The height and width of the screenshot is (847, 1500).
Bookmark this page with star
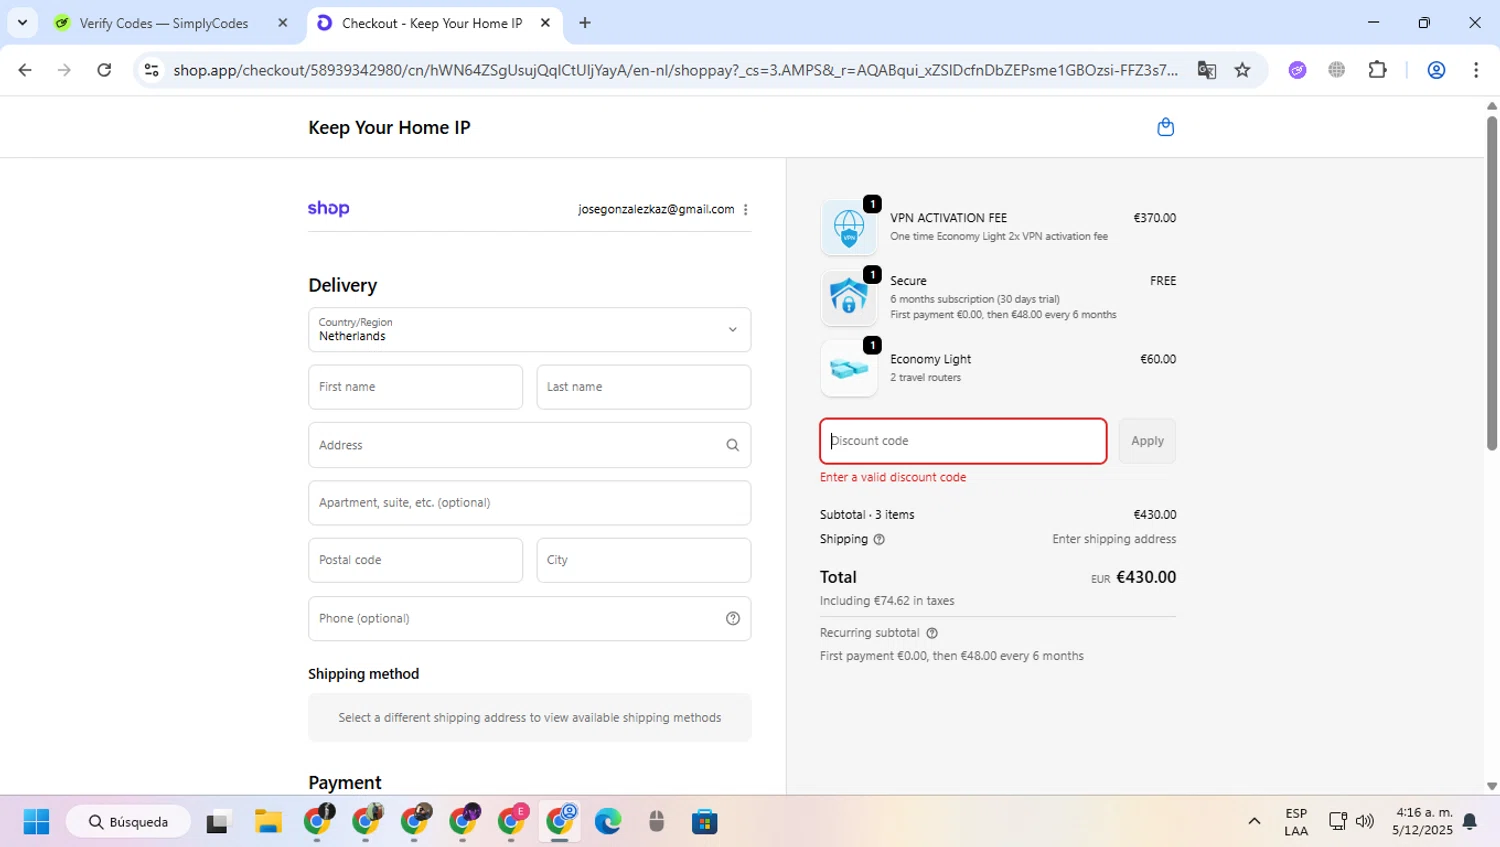pyautogui.click(x=1242, y=70)
